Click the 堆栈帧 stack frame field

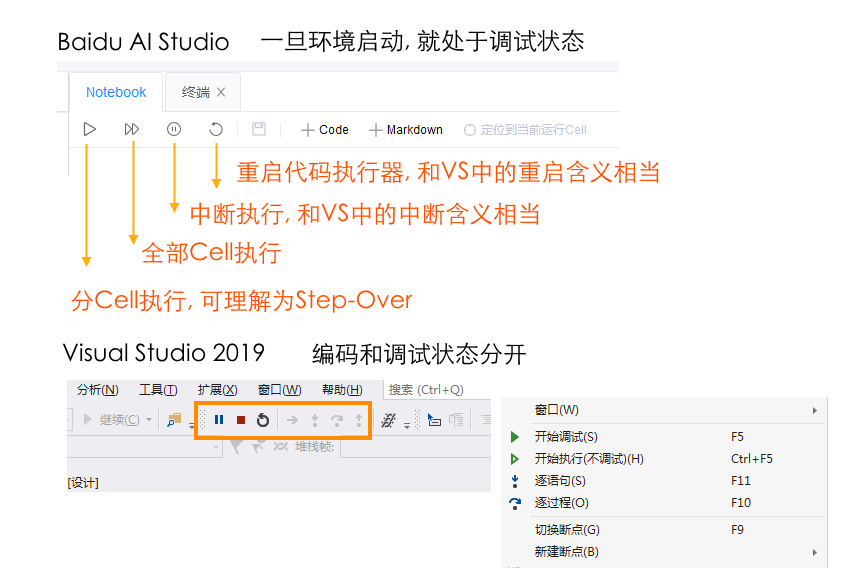416,447
